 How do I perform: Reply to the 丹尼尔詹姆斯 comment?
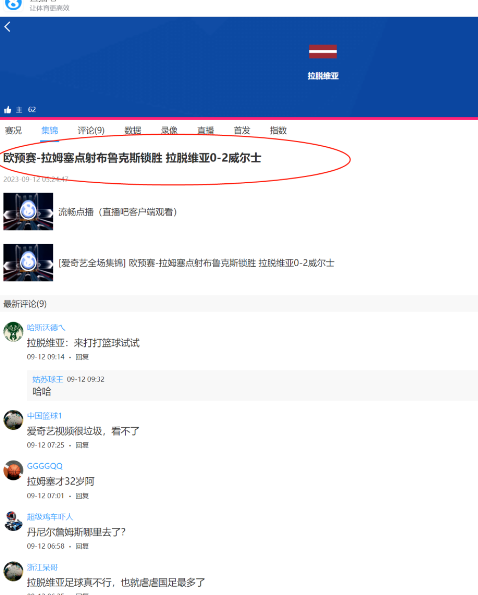[x=82, y=546]
